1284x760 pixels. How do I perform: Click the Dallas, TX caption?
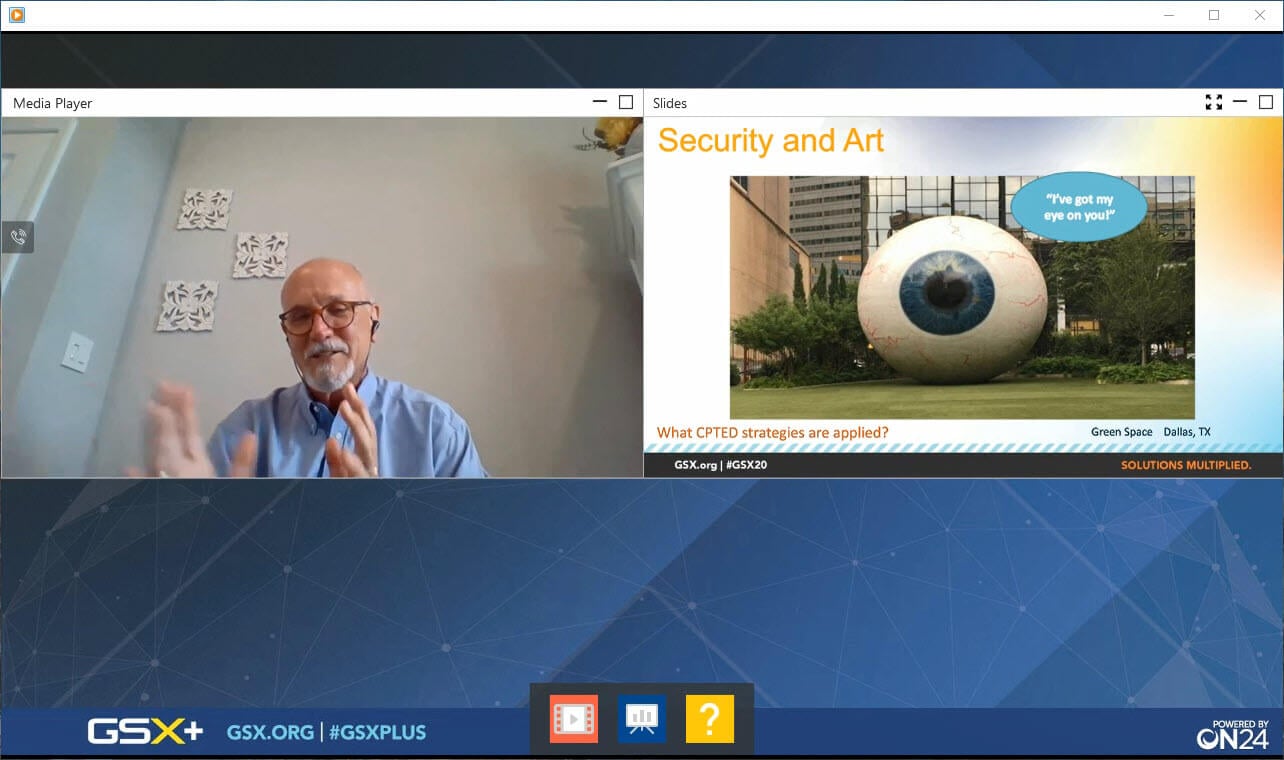[1187, 432]
